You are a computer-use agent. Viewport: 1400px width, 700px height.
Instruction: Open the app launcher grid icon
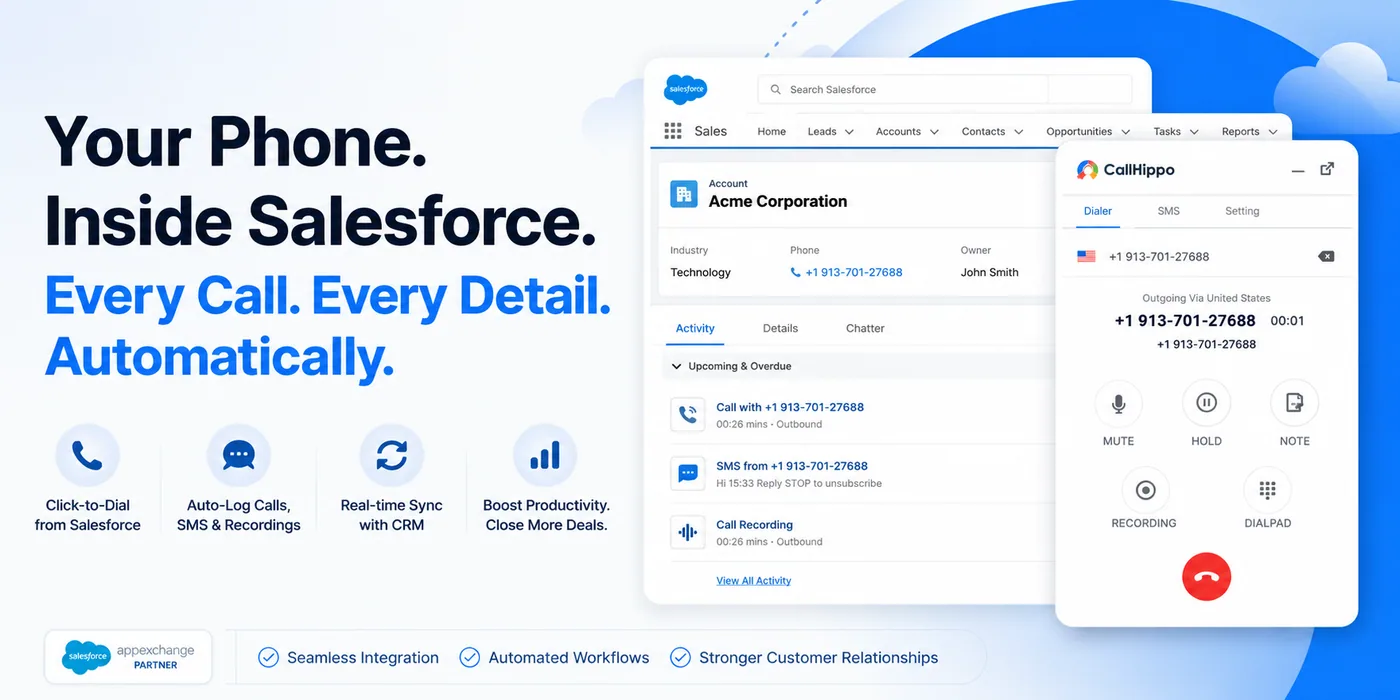pyautogui.click(x=673, y=131)
